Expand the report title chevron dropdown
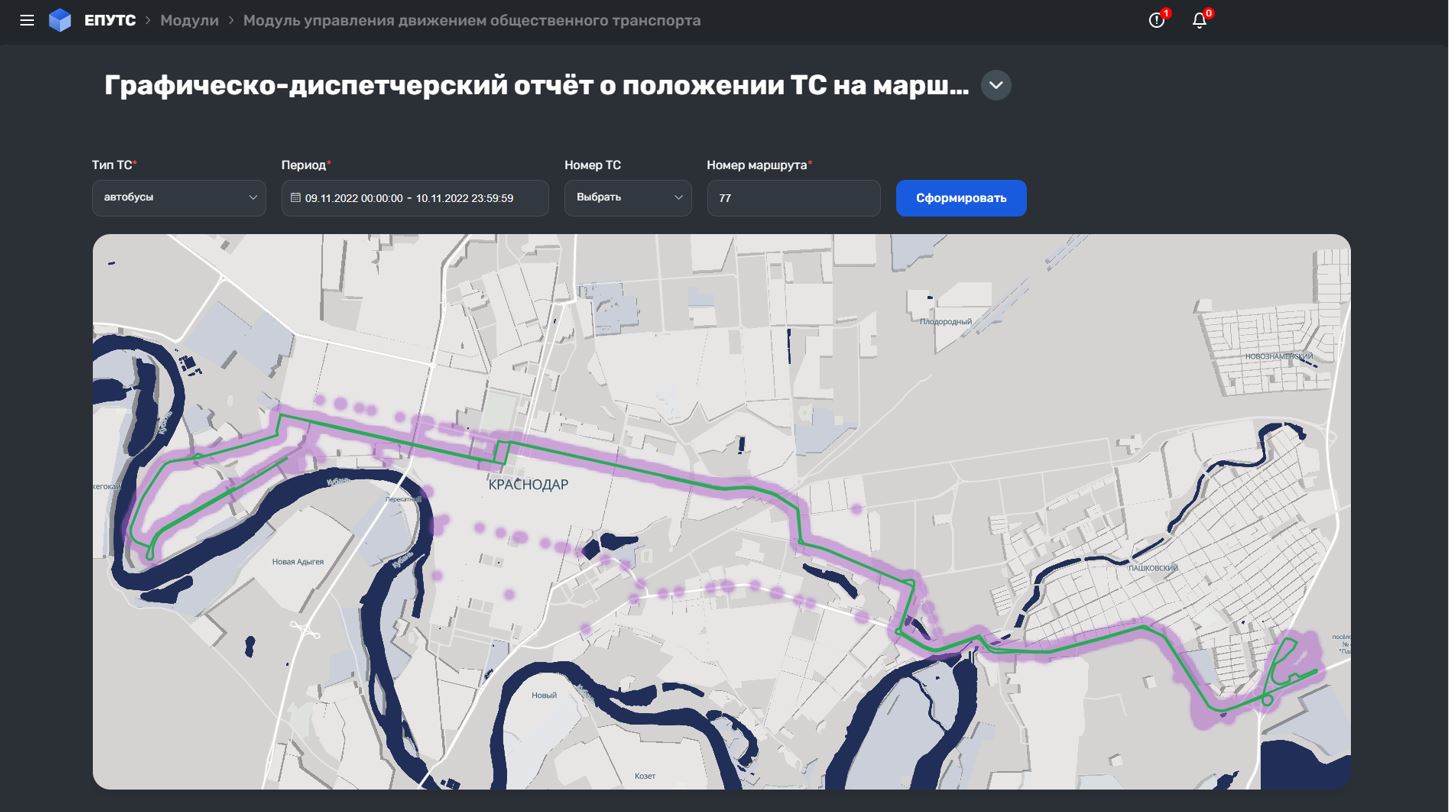 [x=995, y=85]
